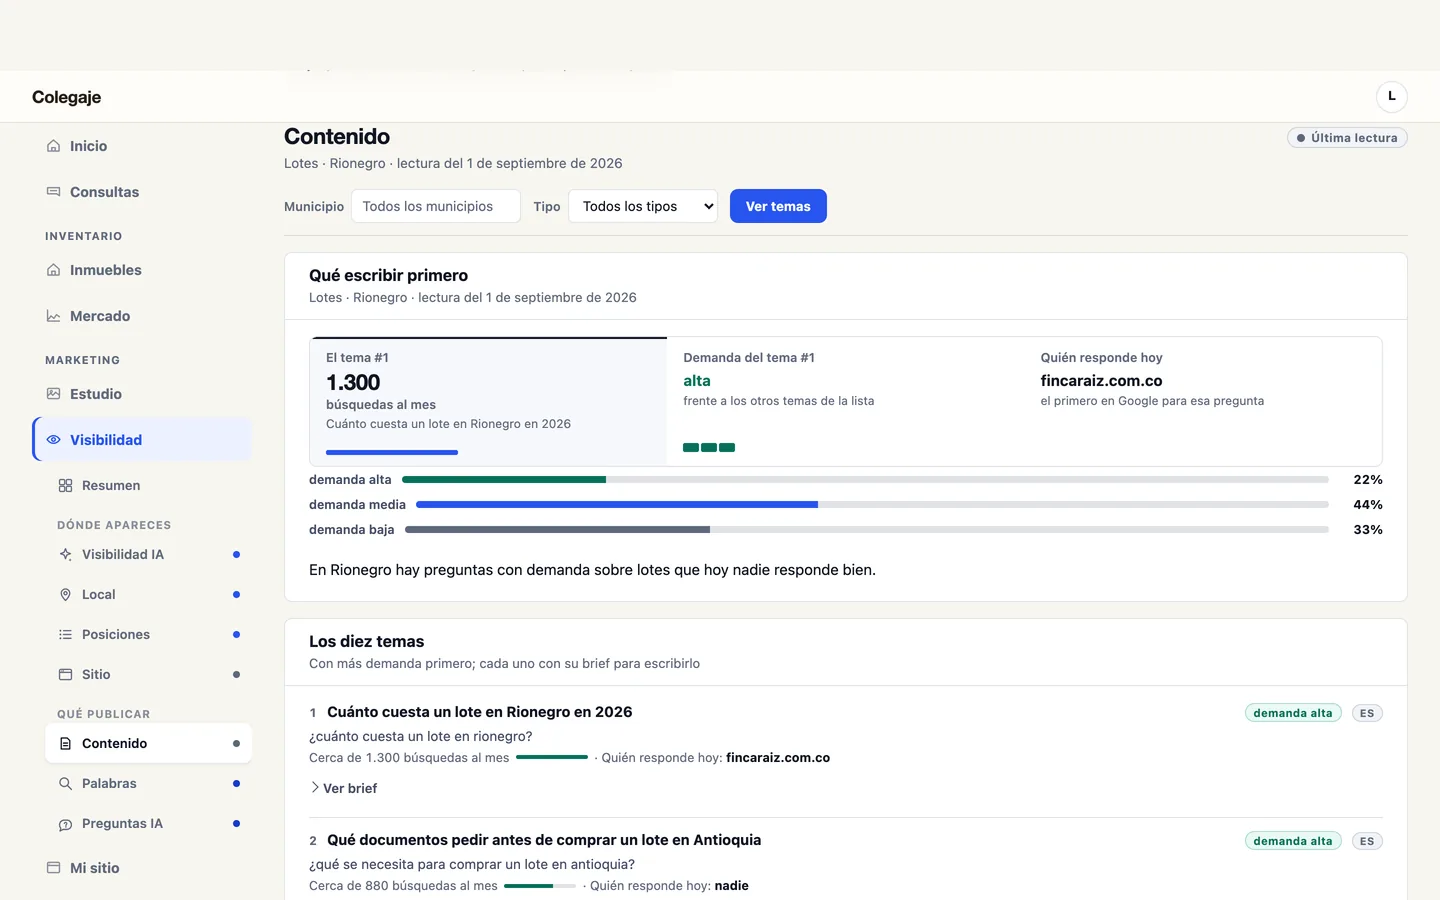Open Palabras magnifier icon
The image size is (1440, 900).
(x=65, y=784)
